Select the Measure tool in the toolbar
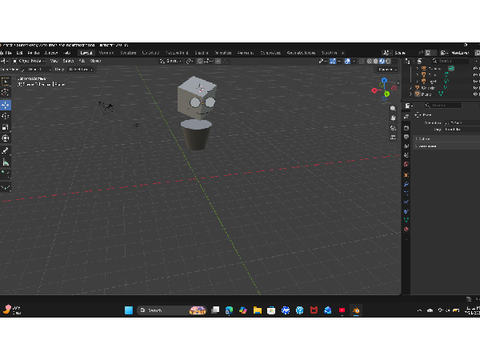This screenshot has height=360, width=480. click(x=5, y=162)
